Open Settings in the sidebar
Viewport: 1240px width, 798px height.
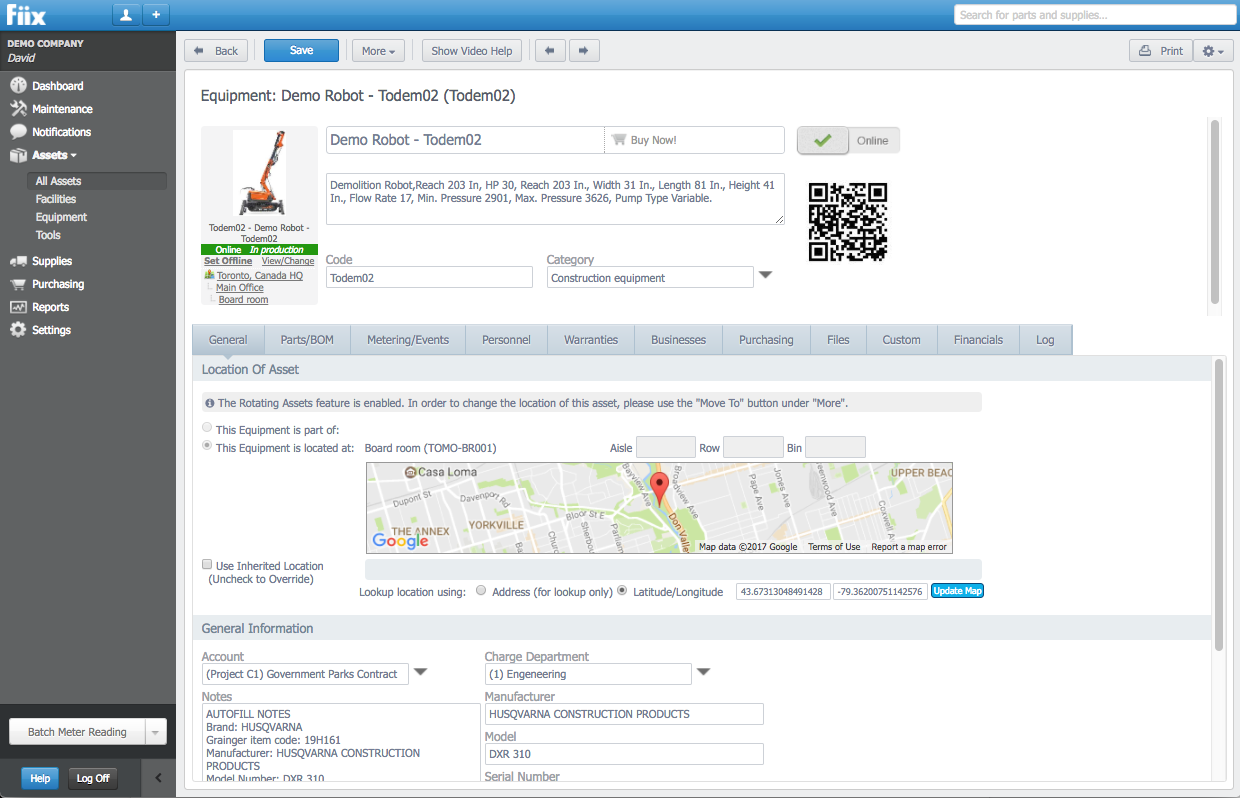(51, 330)
